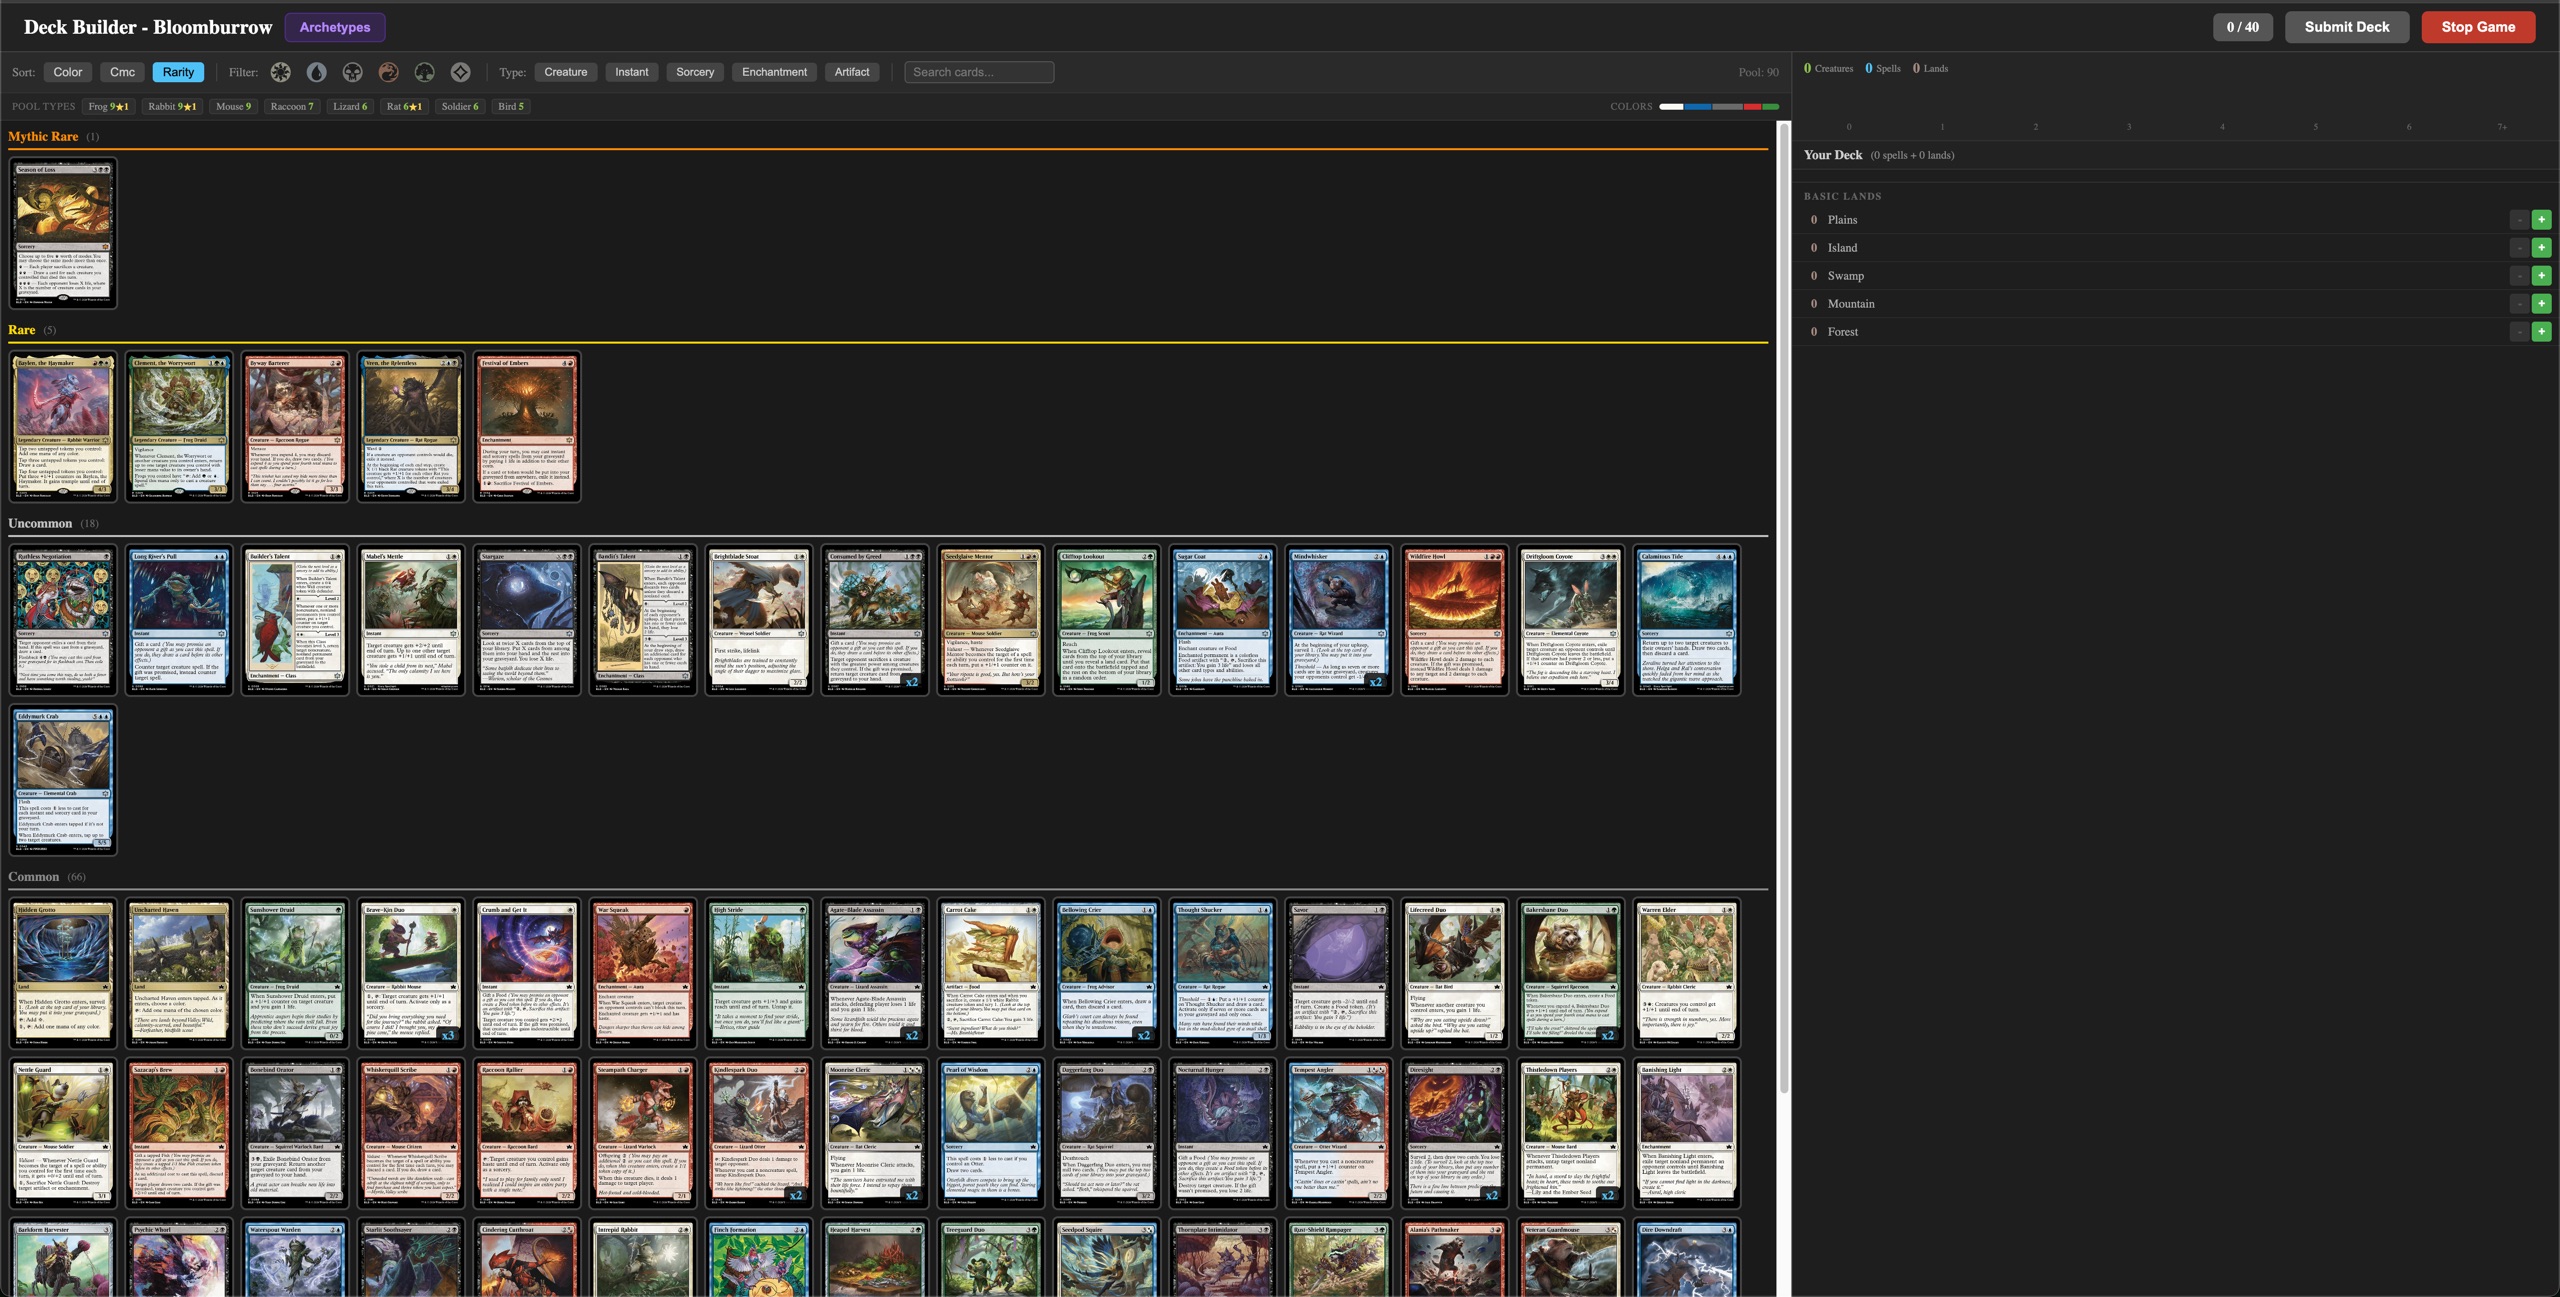Filter cards by blue mana droplet icon
2560x1297 pixels.
pyautogui.click(x=317, y=72)
